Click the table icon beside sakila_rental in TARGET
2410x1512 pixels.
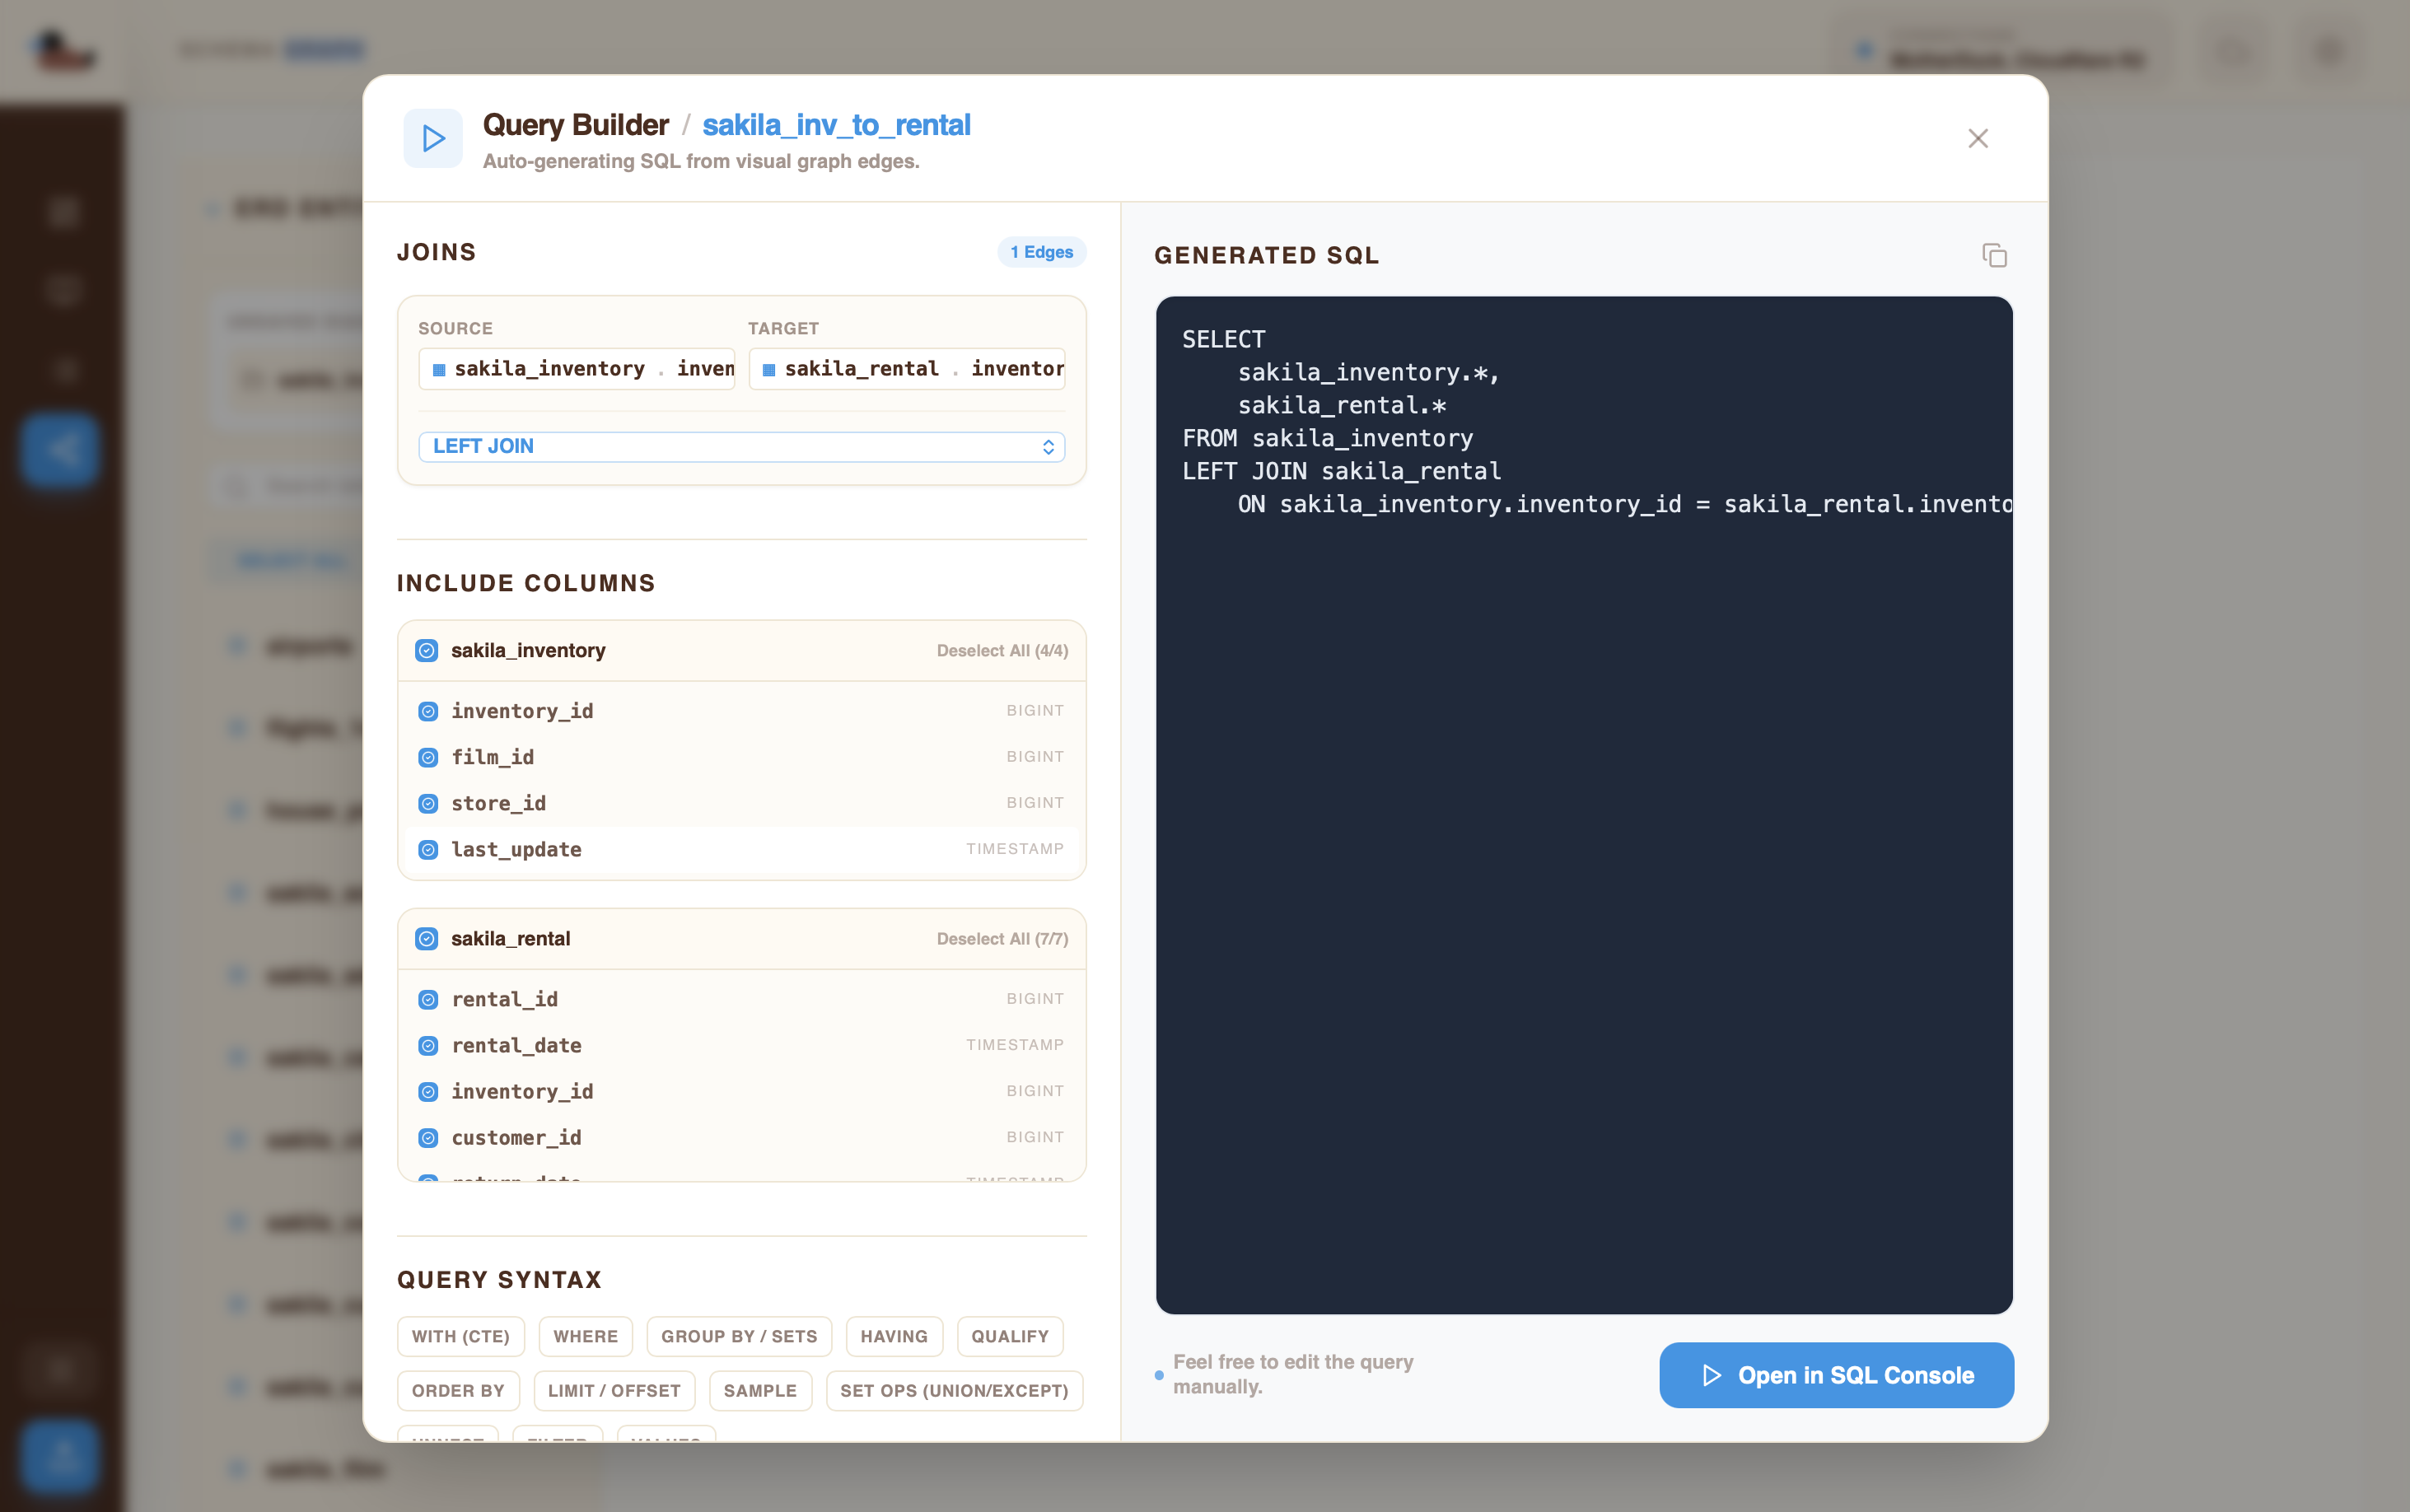[768, 369]
